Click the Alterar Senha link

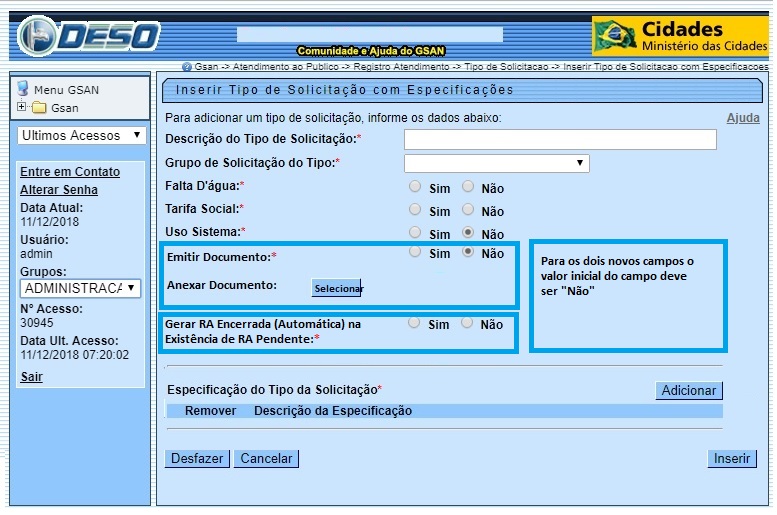(58, 190)
